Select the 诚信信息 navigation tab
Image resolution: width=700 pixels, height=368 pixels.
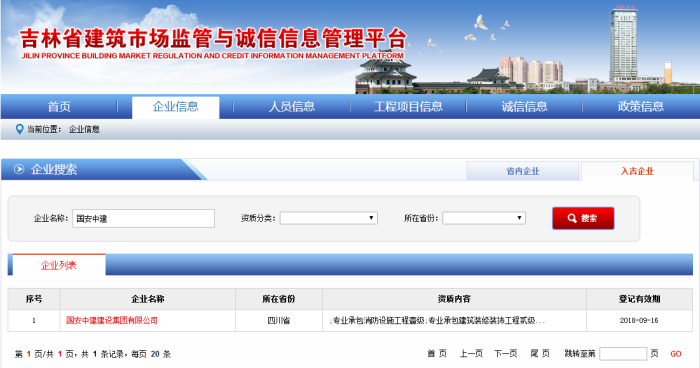coord(524,106)
